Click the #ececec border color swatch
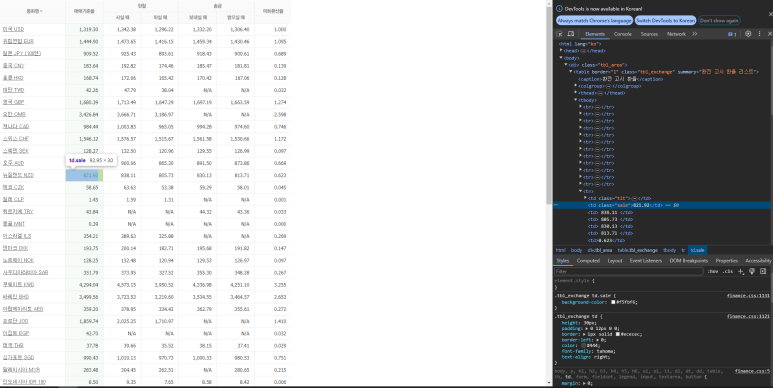This screenshot has width=773, height=388. pos(618,334)
